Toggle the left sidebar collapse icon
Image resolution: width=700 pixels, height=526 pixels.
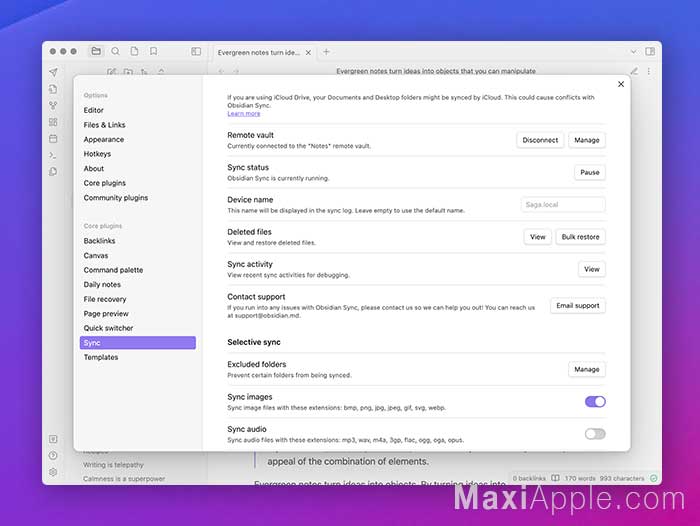pyautogui.click(x=196, y=51)
